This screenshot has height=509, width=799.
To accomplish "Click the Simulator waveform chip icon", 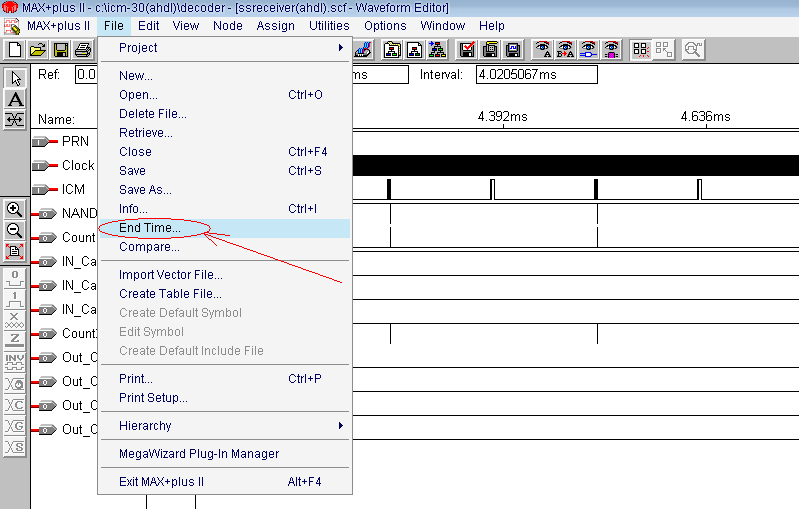I will click(x=513, y=49).
